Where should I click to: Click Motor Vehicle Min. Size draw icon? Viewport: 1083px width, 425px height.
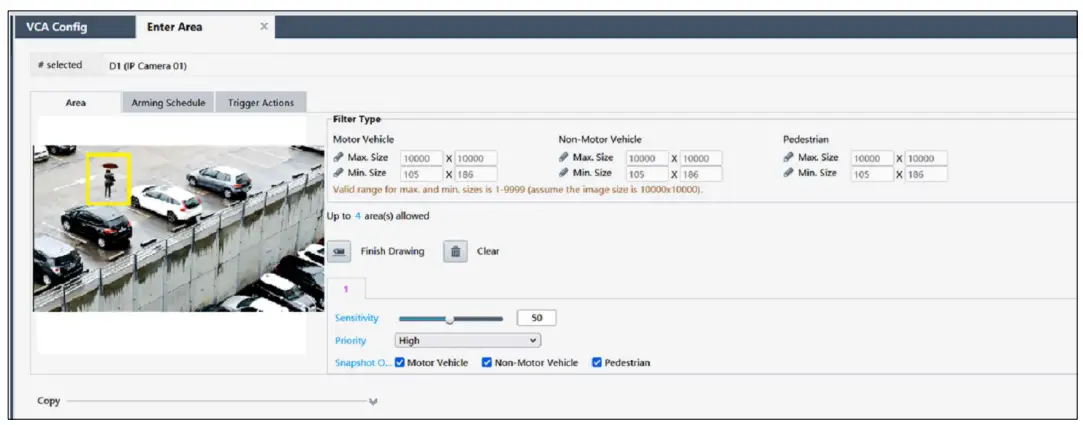click(339, 173)
